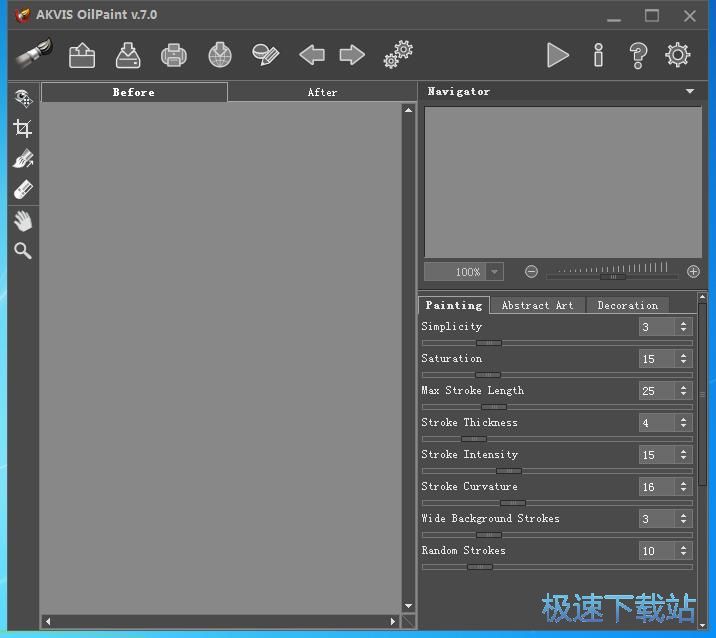Open the zoom percentage dropdown
Screen dimensions: 716x638
494,272
